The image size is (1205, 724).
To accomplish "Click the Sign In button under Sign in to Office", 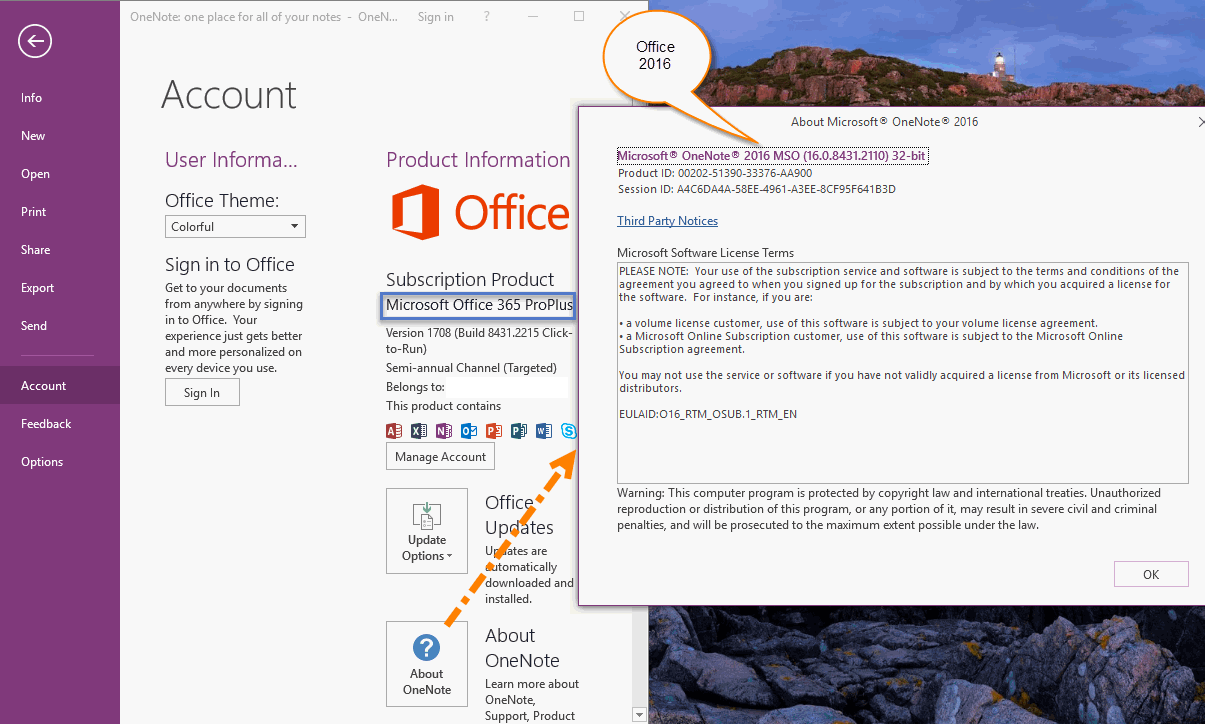I will (x=202, y=393).
